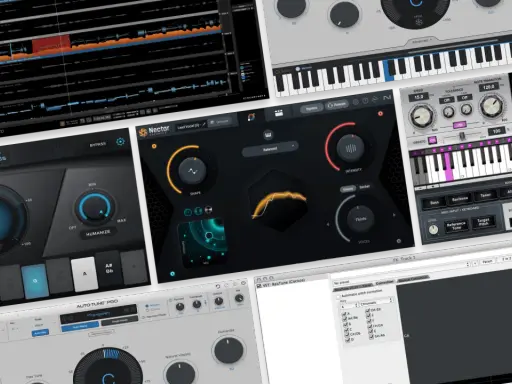This screenshot has width=512, height=384.
Task: Click the purple highlighted piano key
Action: (448, 168)
